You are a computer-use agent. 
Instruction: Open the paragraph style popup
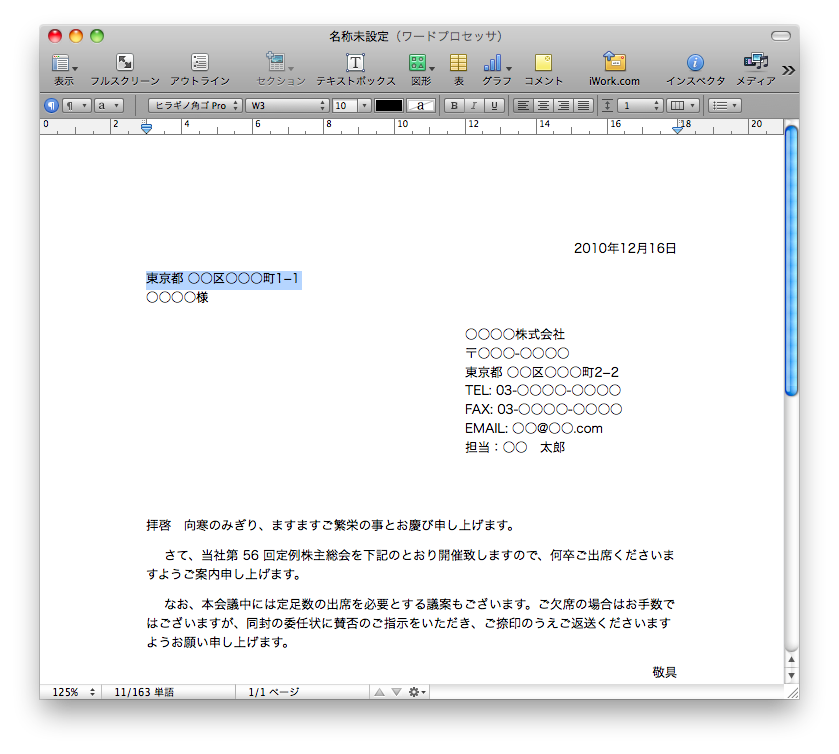click(x=77, y=105)
